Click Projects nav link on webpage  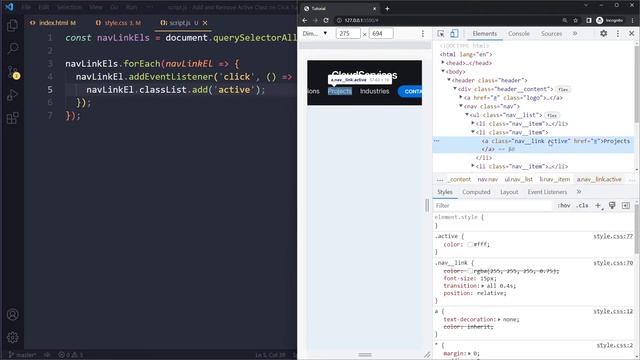coord(340,91)
